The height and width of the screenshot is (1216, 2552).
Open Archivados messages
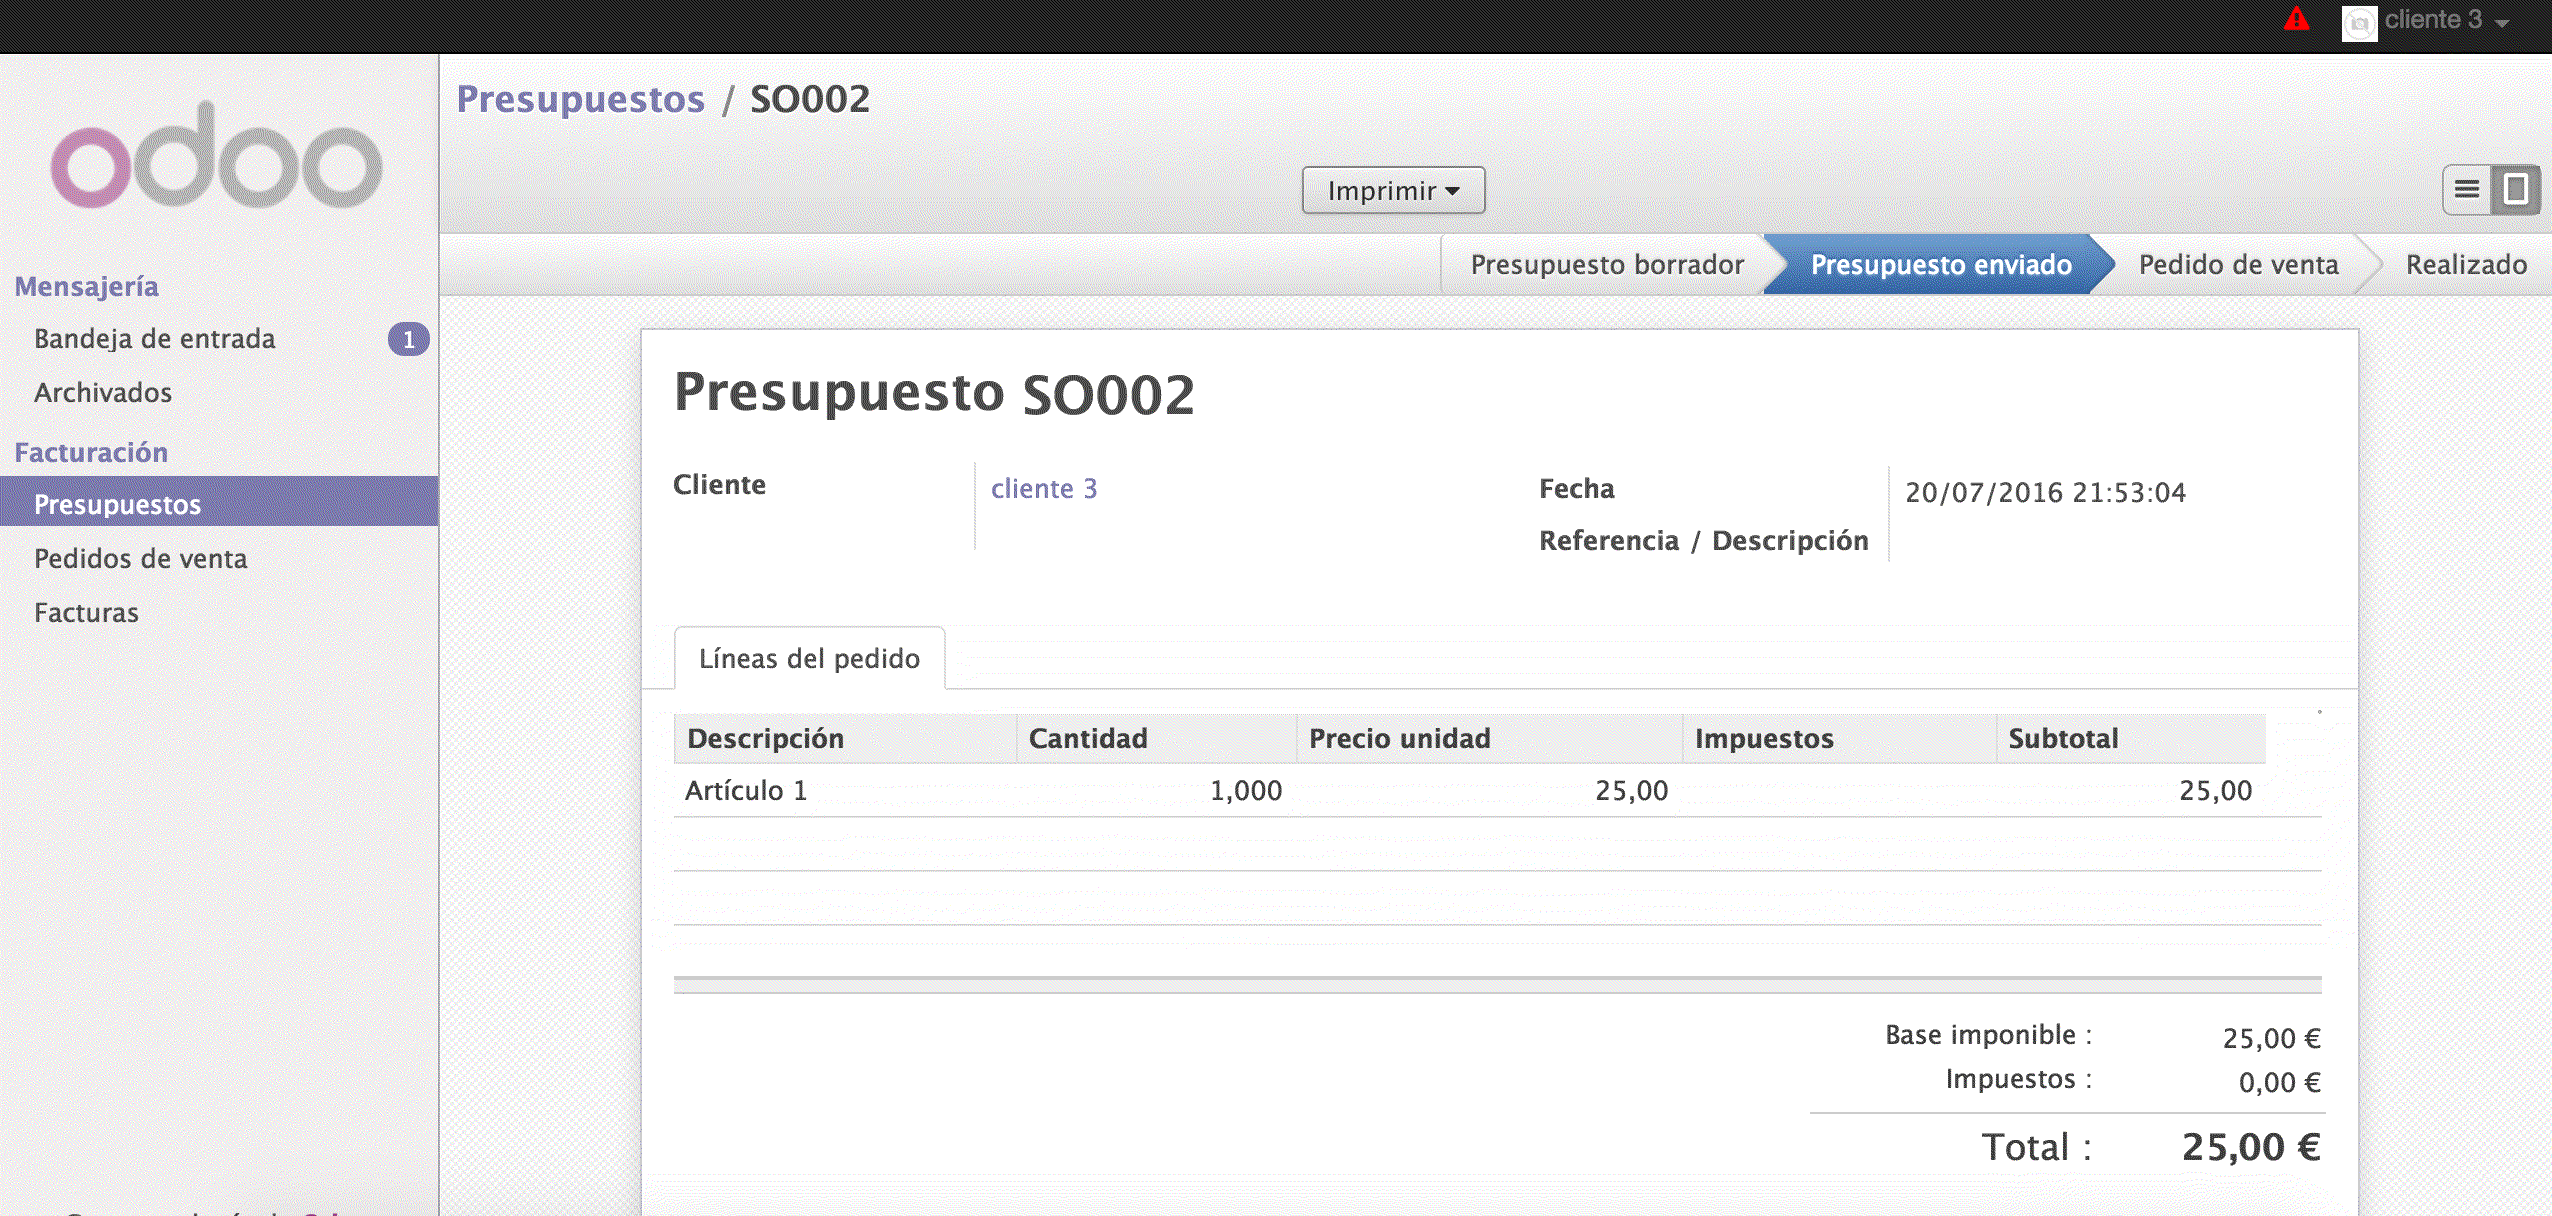tap(103, 393)
